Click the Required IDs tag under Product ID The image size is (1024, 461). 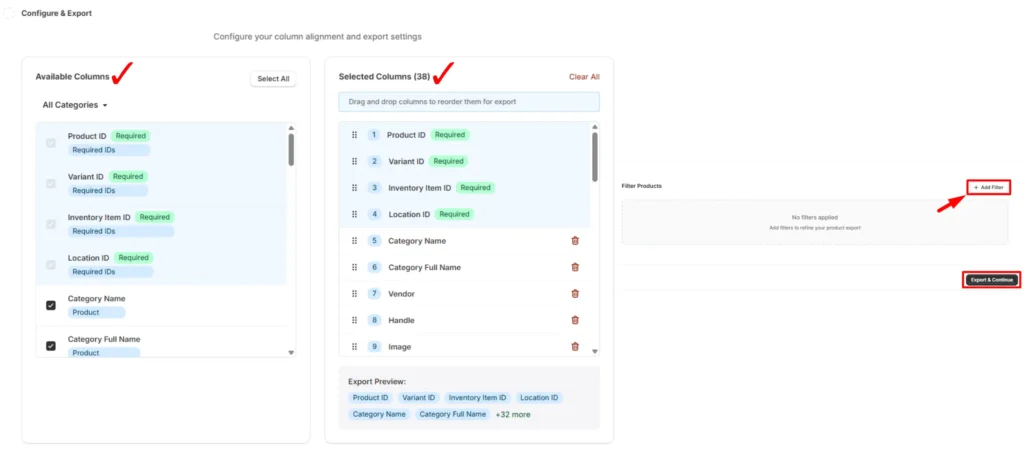click(108, 150)
